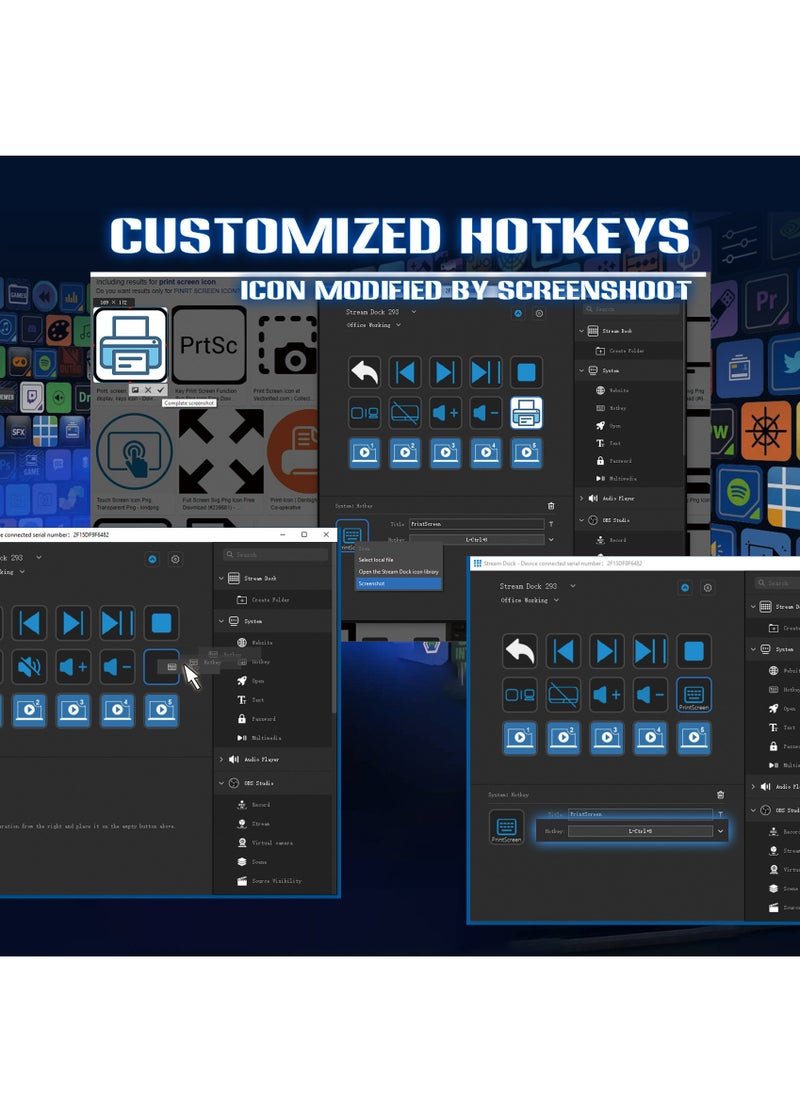Expand the Audio Player group in the top window
Screen dimensions: 800x1096
pos(581,498)
